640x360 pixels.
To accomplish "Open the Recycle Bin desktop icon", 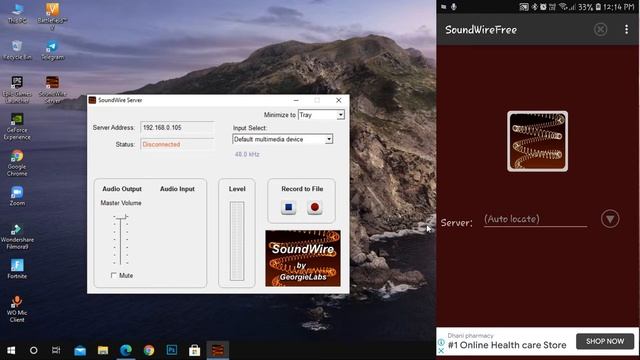I will click(17, 50).
